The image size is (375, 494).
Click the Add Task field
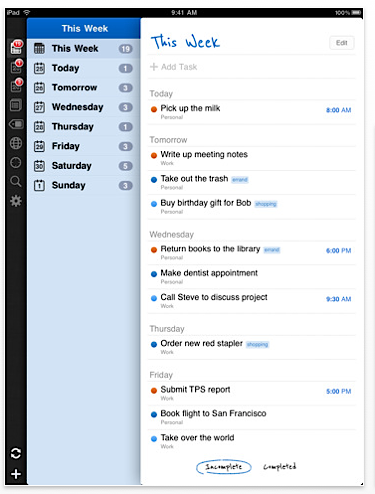tap(252, 67)
